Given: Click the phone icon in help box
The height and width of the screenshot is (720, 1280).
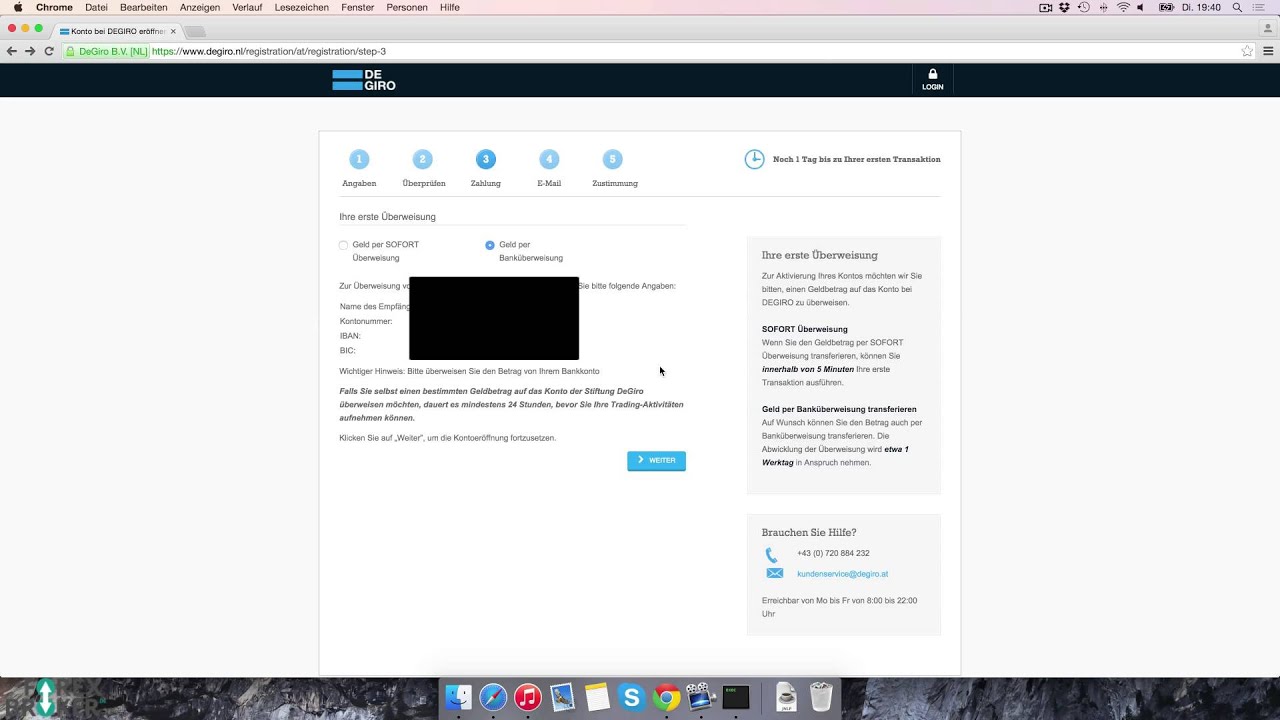Looking at the screenshot, I should [771, 555].
